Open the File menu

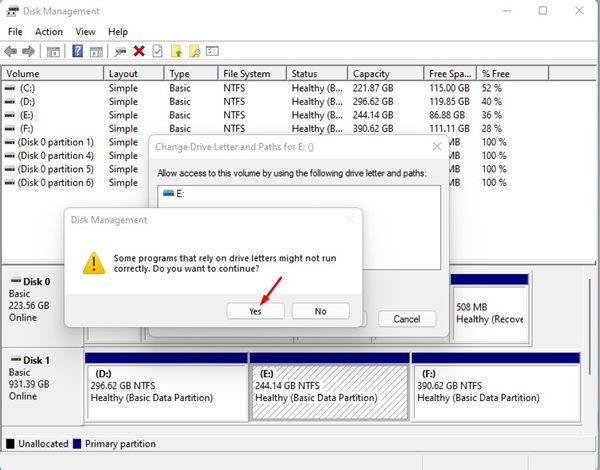point(15,32)
